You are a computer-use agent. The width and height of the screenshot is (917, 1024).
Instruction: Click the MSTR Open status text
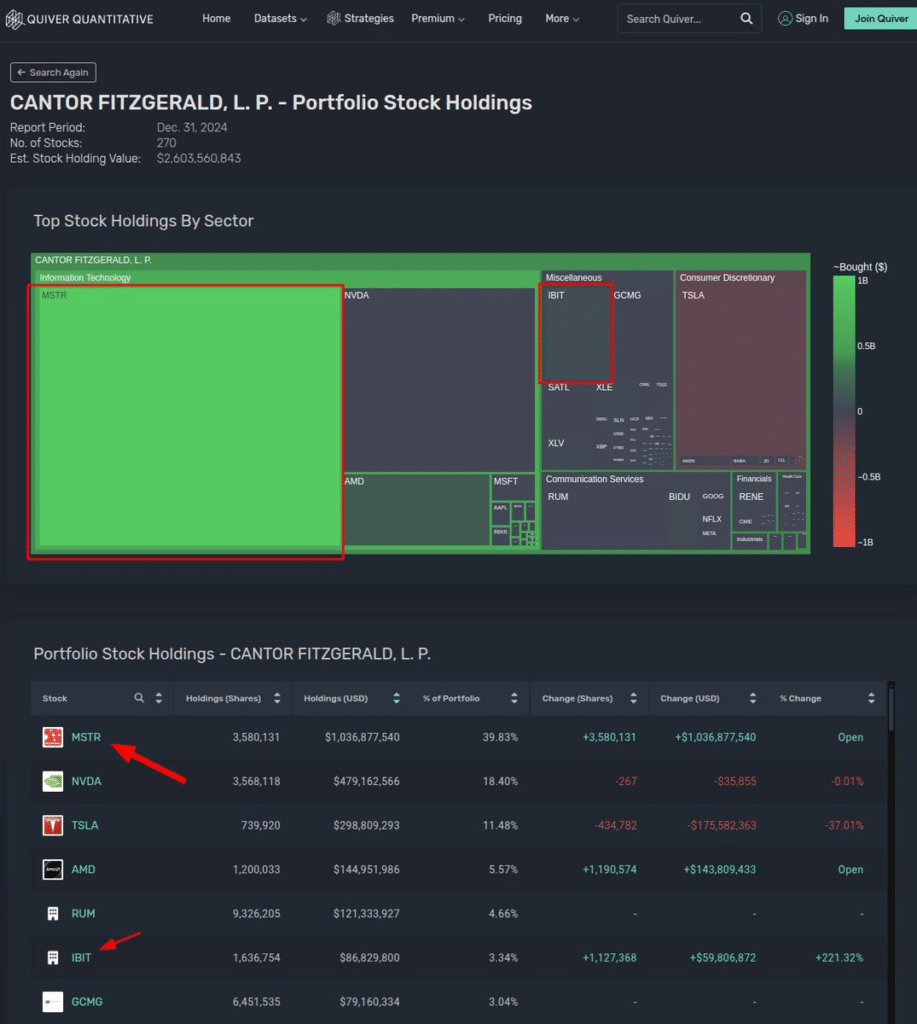850,737
